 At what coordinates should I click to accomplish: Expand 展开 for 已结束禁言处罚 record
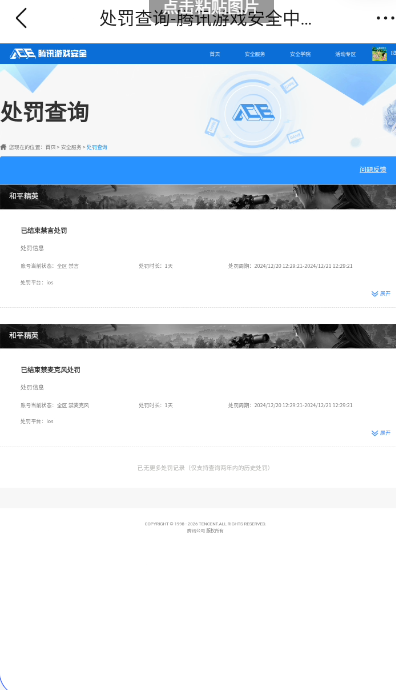coord(381,294)
